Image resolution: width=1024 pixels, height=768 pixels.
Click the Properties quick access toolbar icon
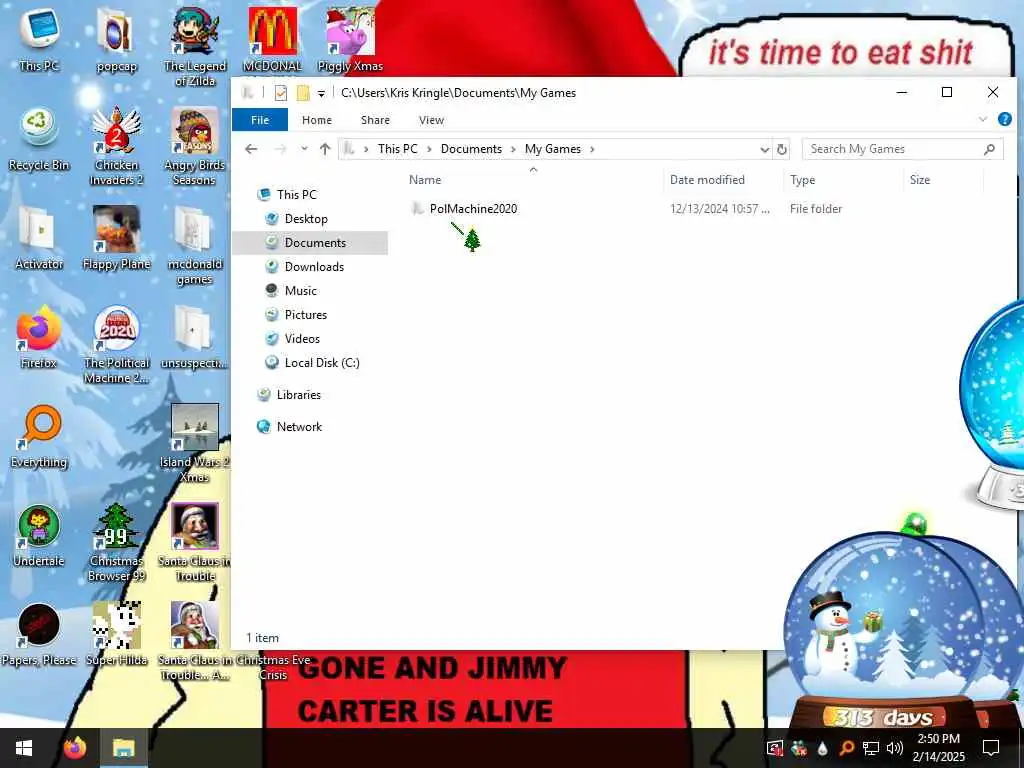pos(281,93)
